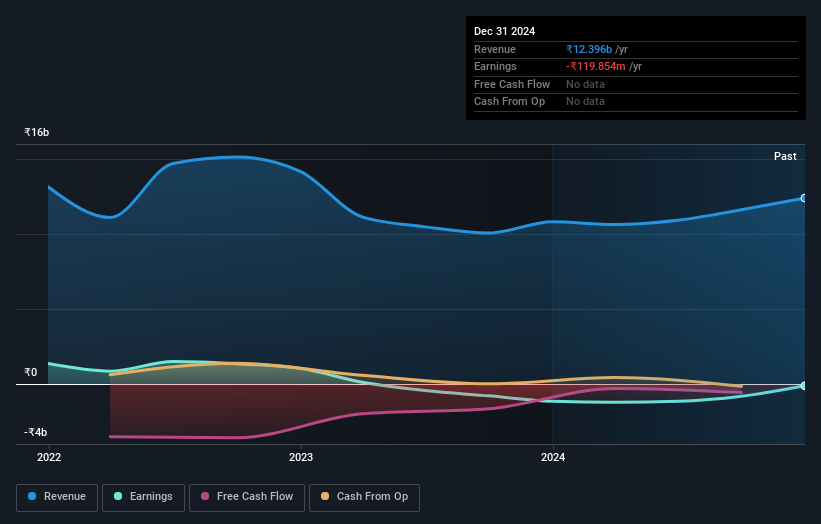This screenshot has width=821, height=524.
Task: Click the ₹0 y-axis label
Action: coord(31,373)
